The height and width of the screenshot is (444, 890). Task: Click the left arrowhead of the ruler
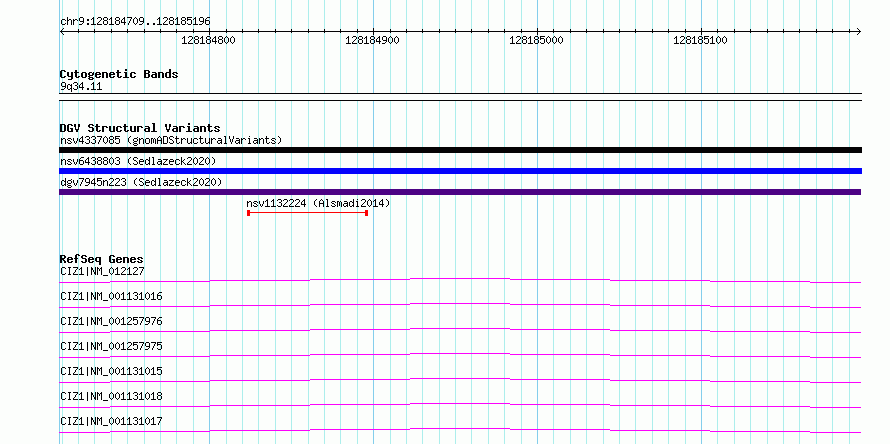[62, 31]
